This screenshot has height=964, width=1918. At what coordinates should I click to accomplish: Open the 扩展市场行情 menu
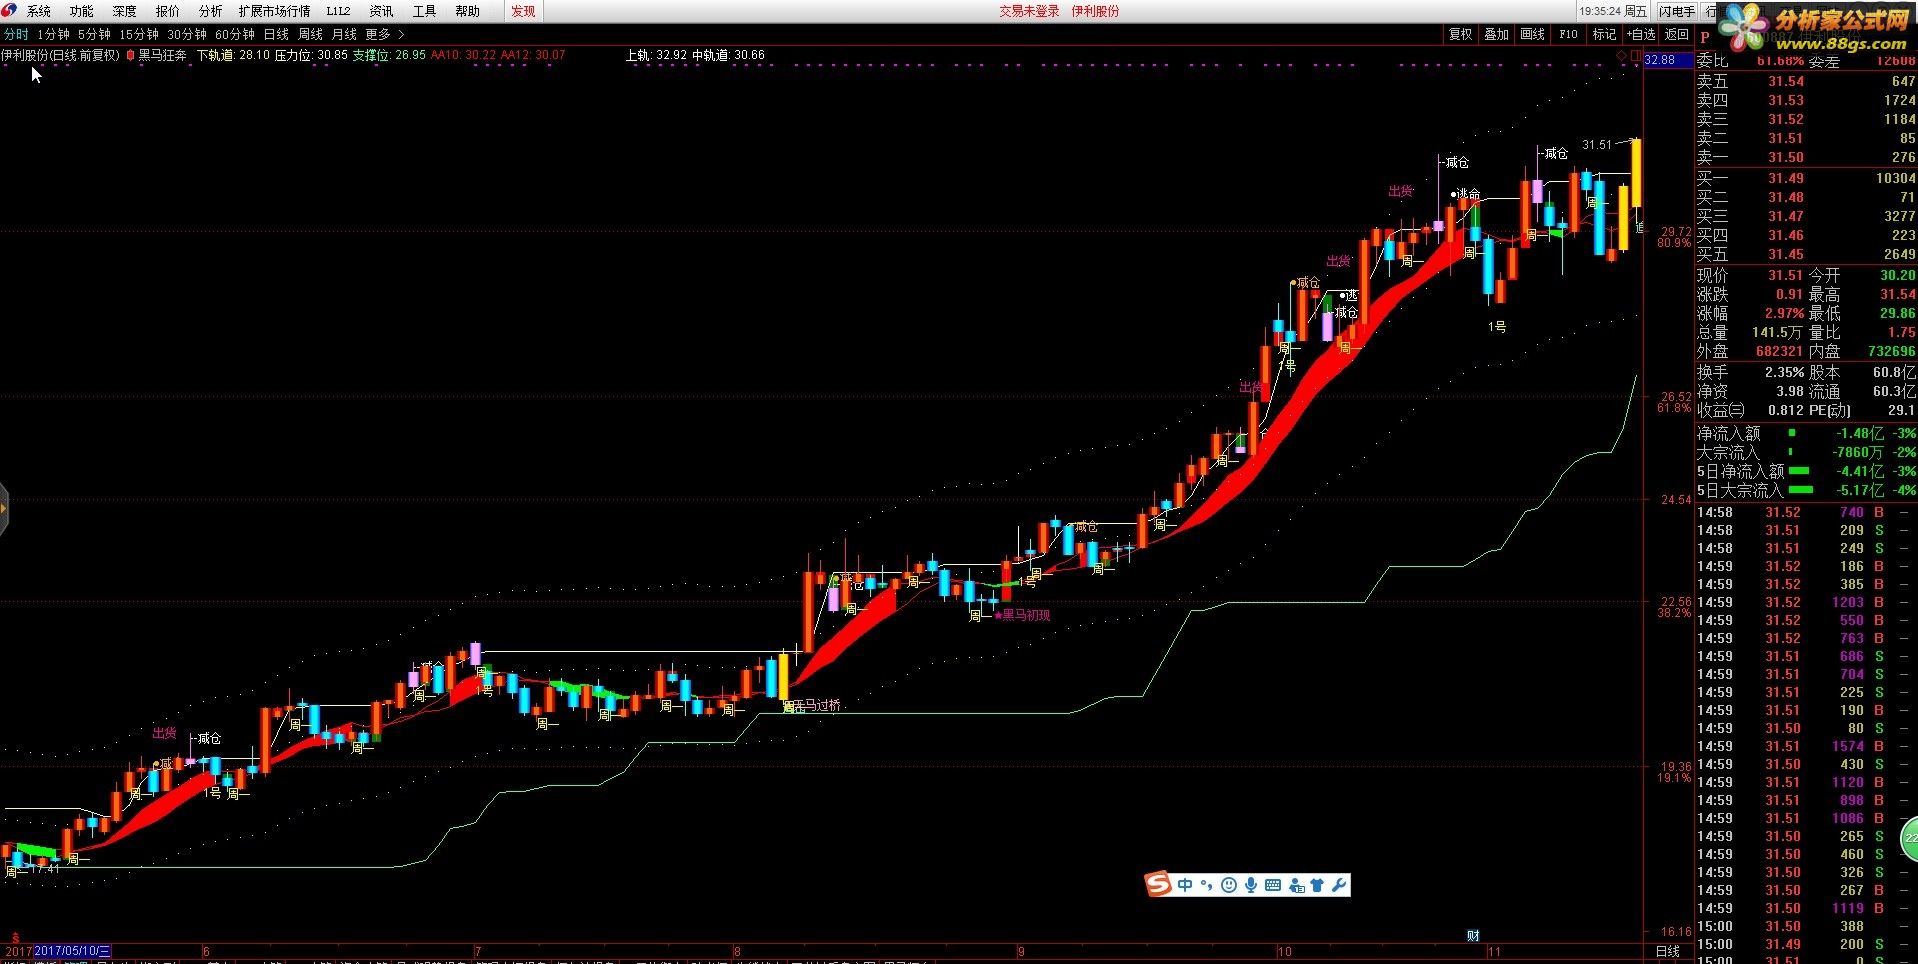[274, 11]
